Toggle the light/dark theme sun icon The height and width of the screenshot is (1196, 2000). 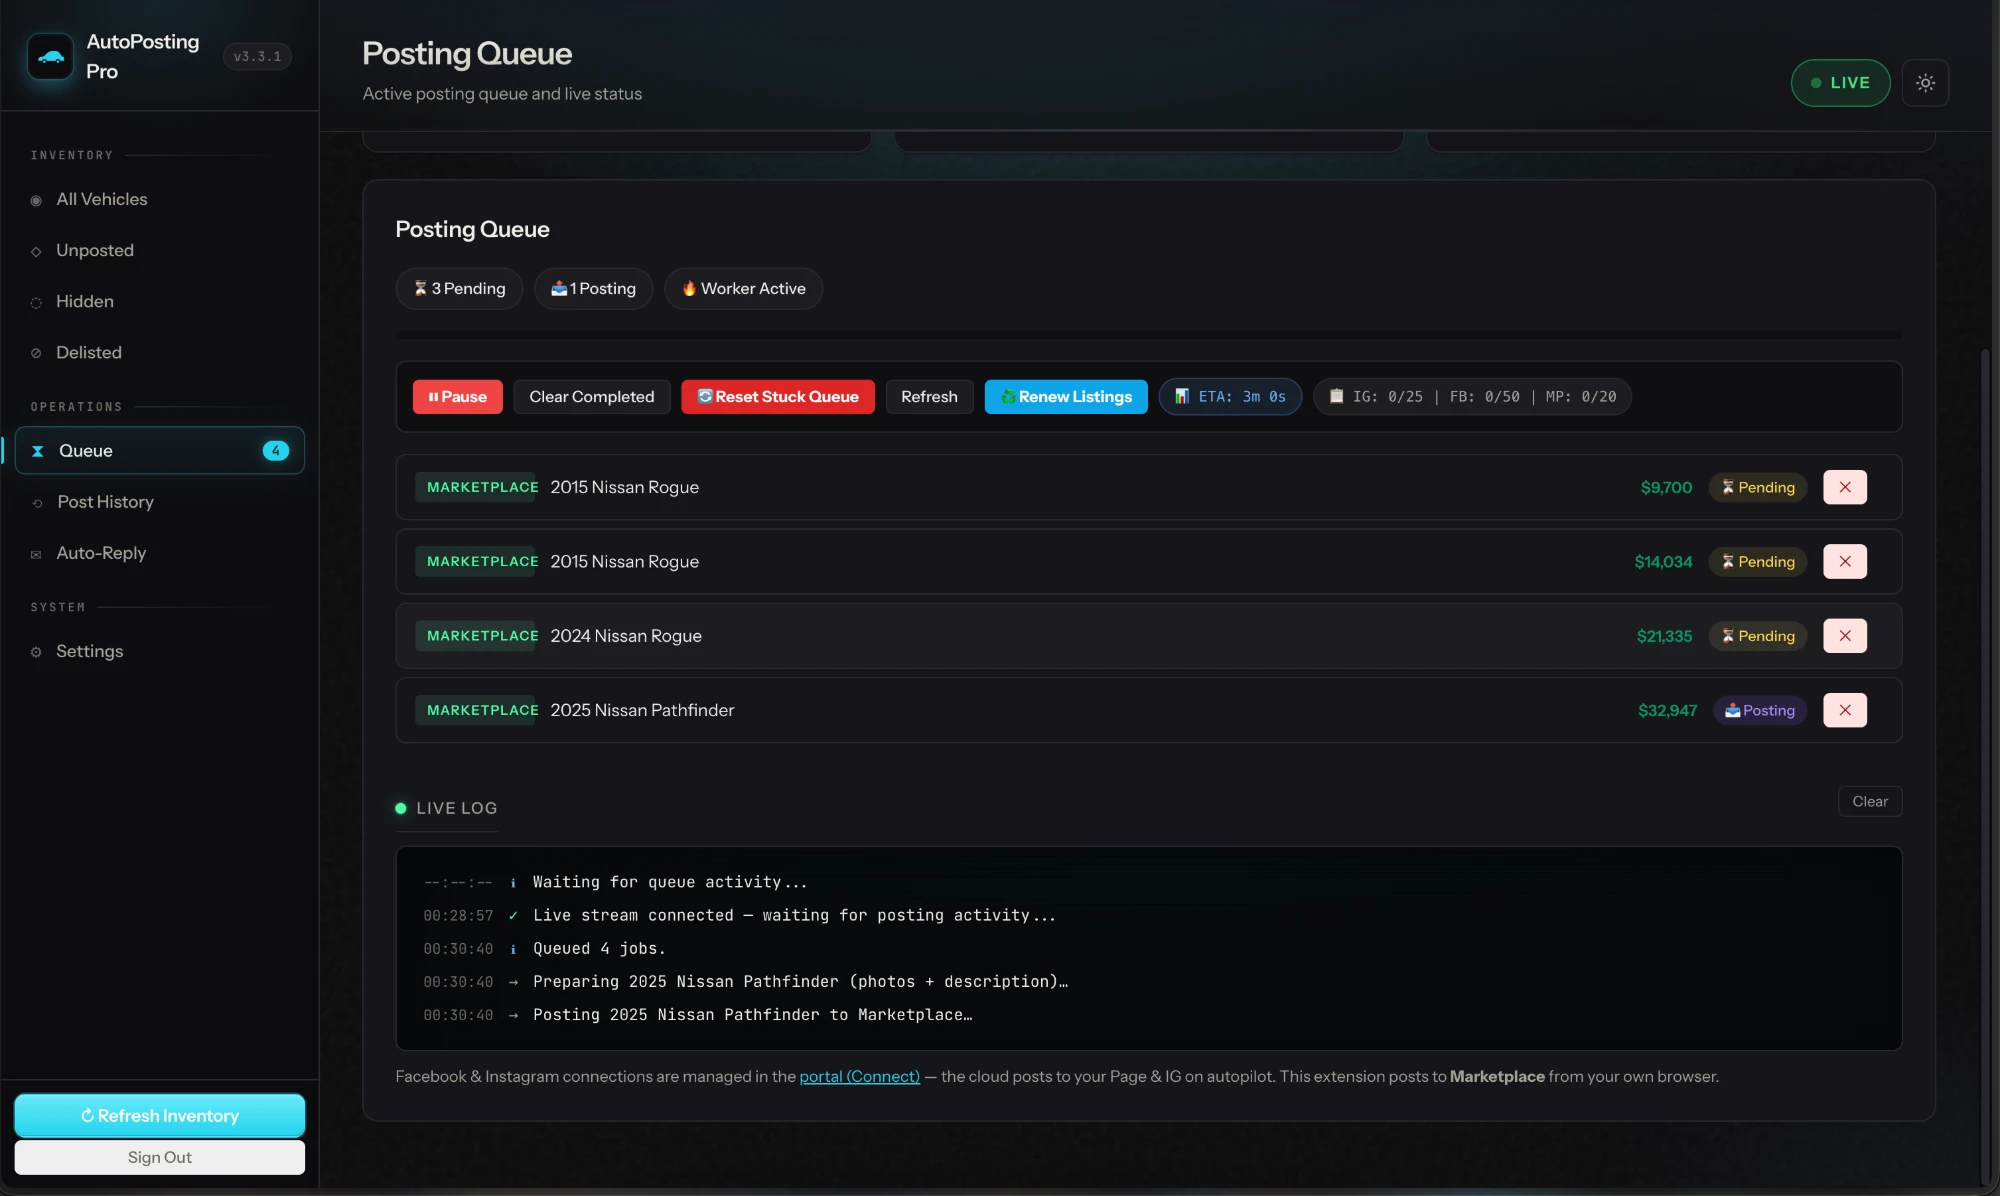coord(1925,83)
